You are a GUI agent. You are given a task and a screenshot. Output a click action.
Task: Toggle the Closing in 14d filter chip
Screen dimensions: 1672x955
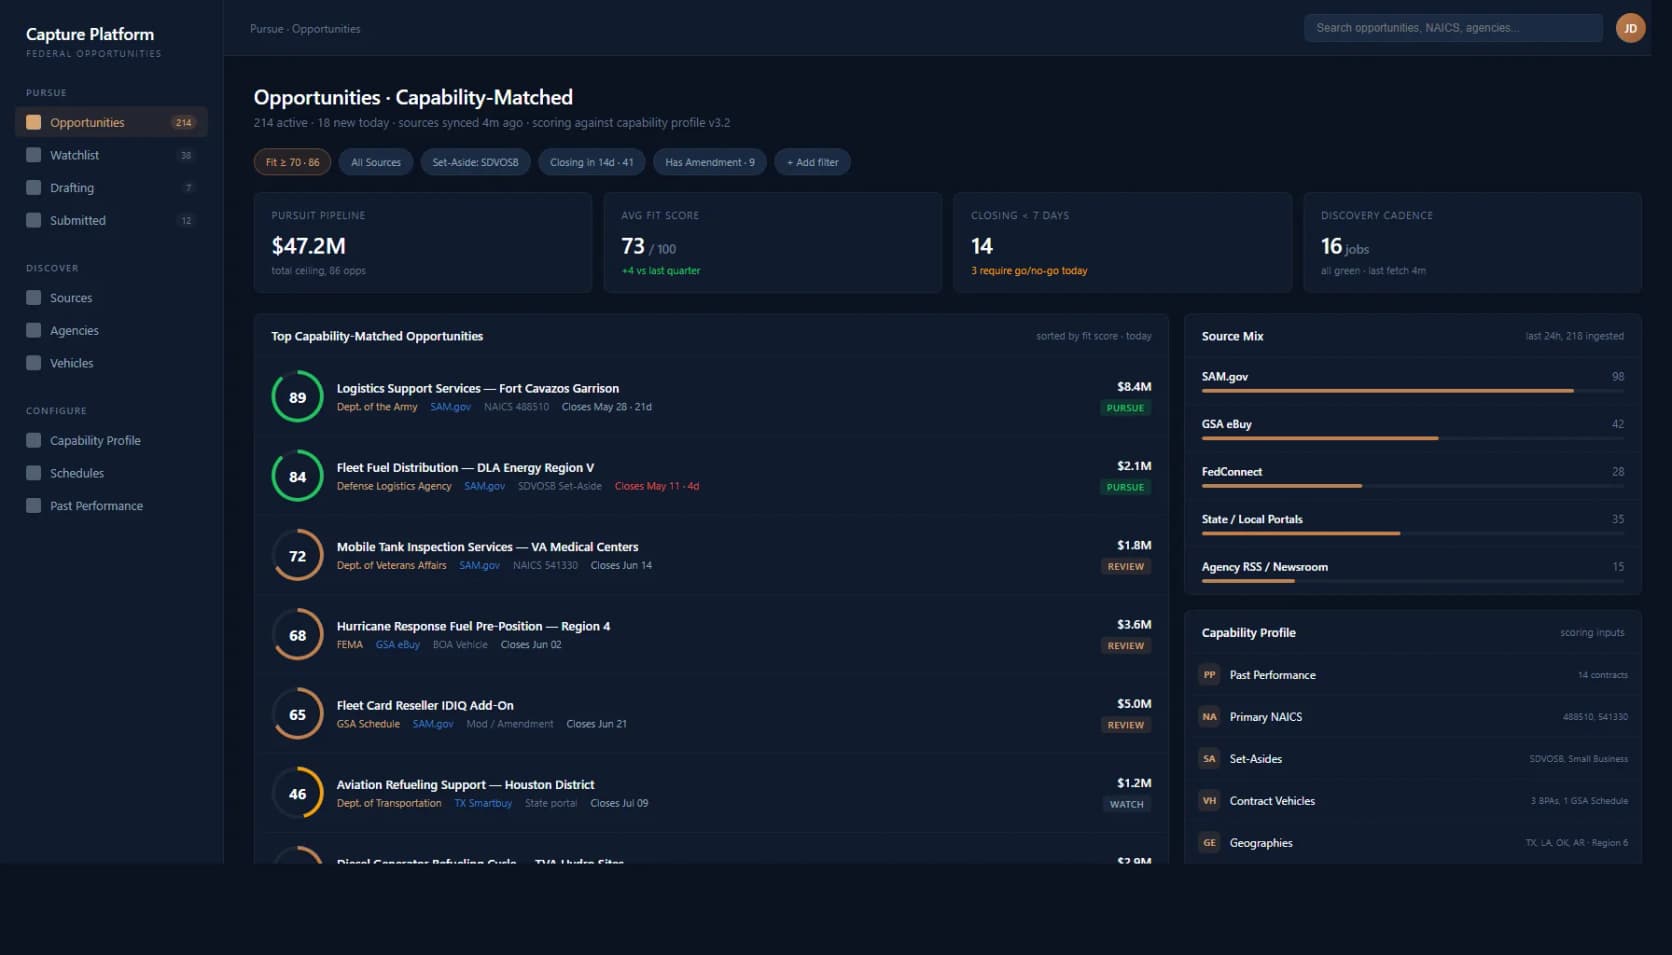click(x=591, y=162)
